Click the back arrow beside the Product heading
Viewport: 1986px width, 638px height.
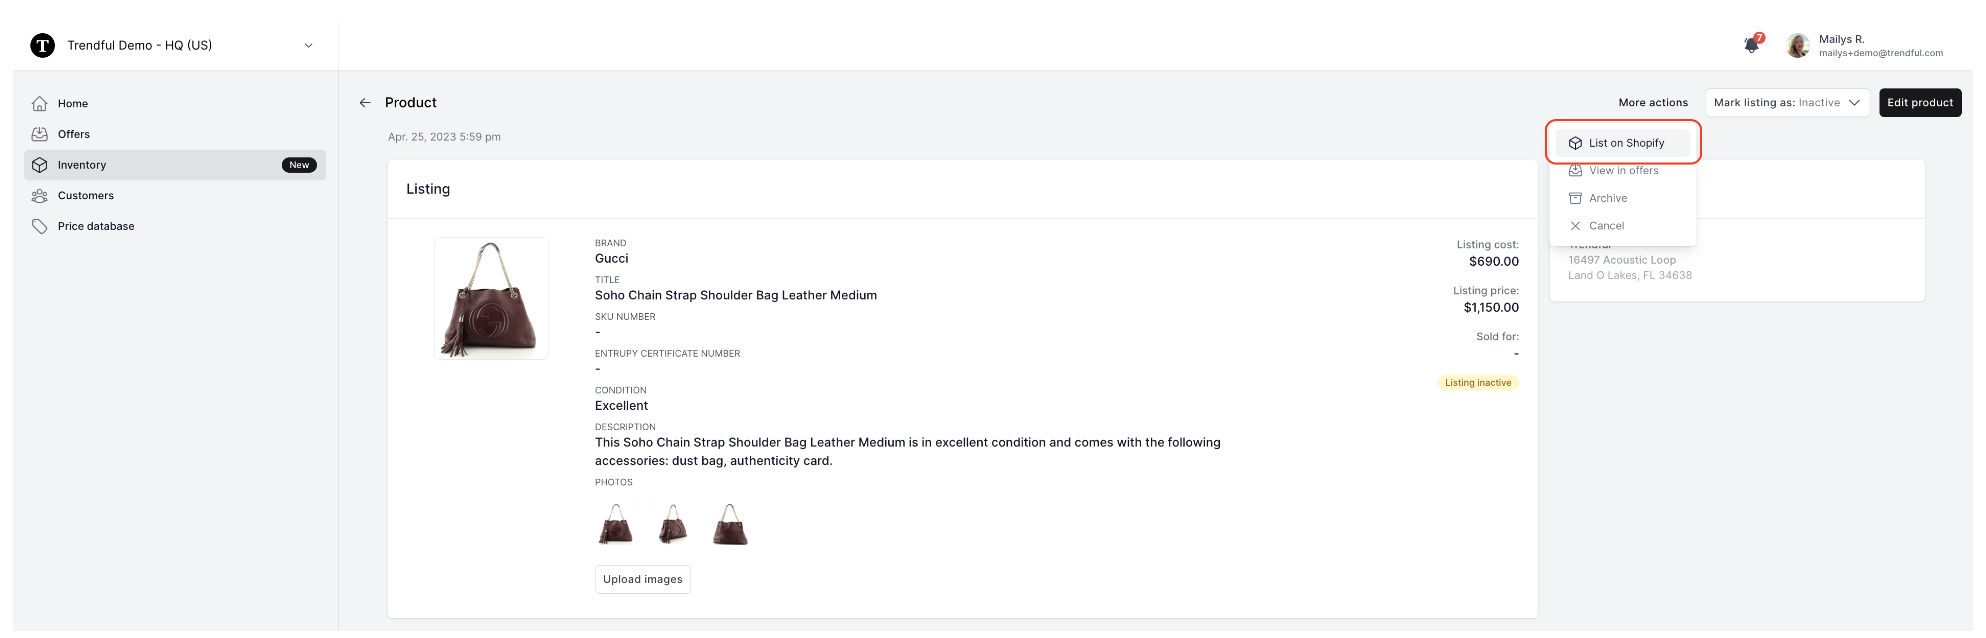coord(365,103)
